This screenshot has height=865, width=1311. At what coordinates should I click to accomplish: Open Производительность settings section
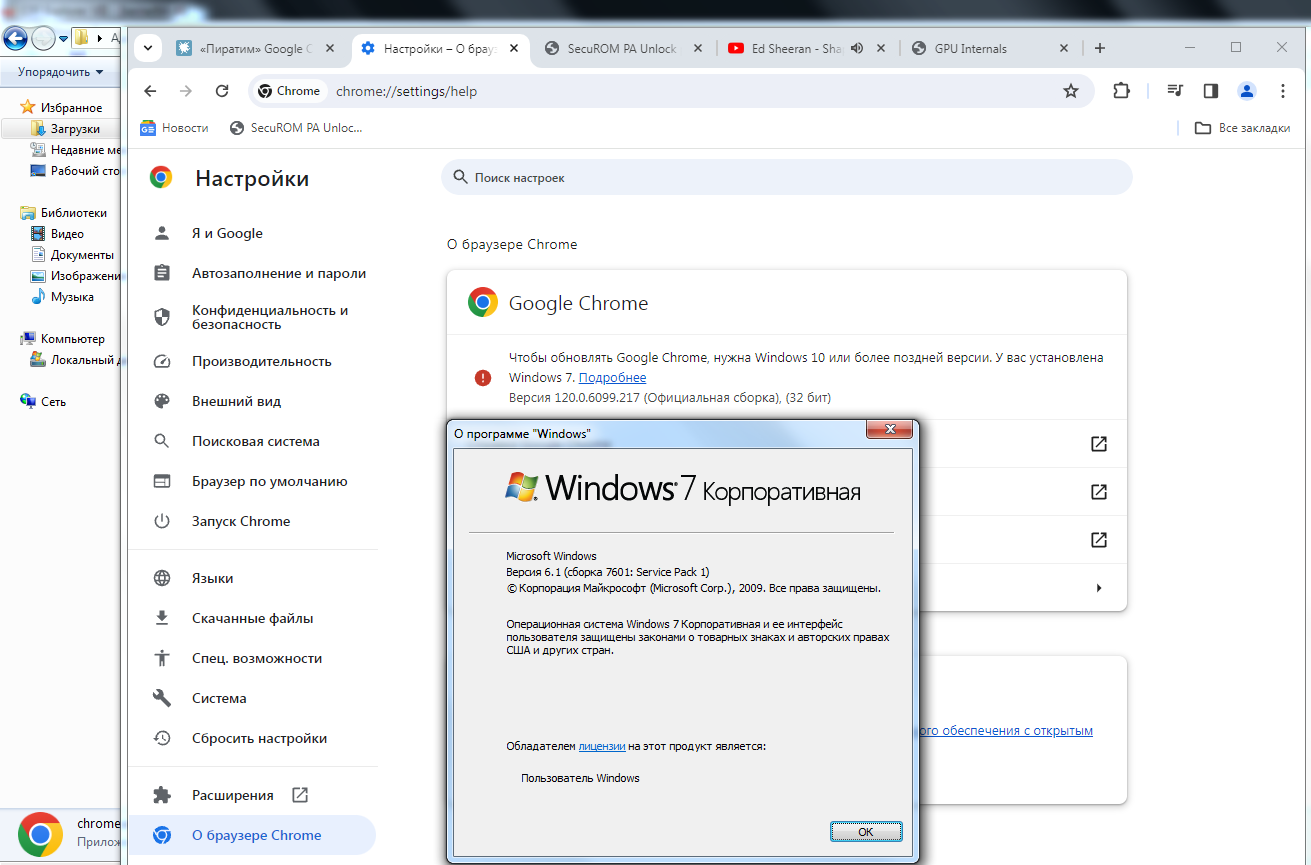pos(252,361)
